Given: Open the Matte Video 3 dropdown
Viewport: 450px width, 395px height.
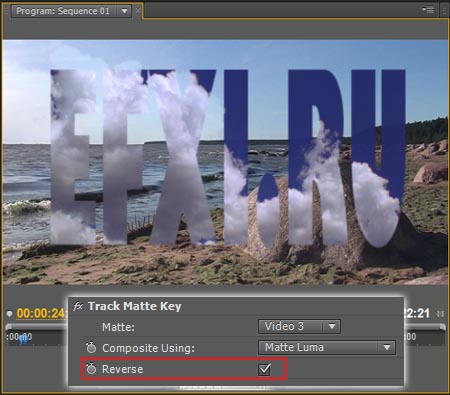Looking at the screenshot, I should pyautogui.click(x=299, y=326).
